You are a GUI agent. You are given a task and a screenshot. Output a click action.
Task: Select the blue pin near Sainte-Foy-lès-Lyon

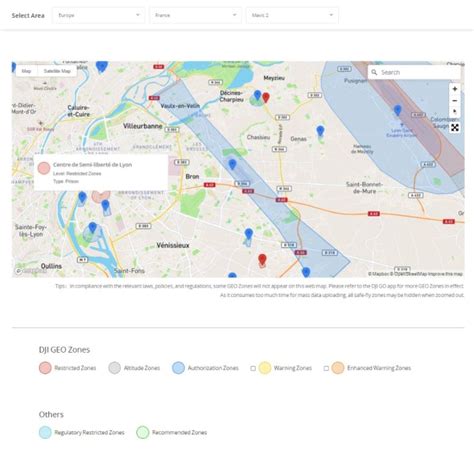pyautogui.click(x=93, y=227)
